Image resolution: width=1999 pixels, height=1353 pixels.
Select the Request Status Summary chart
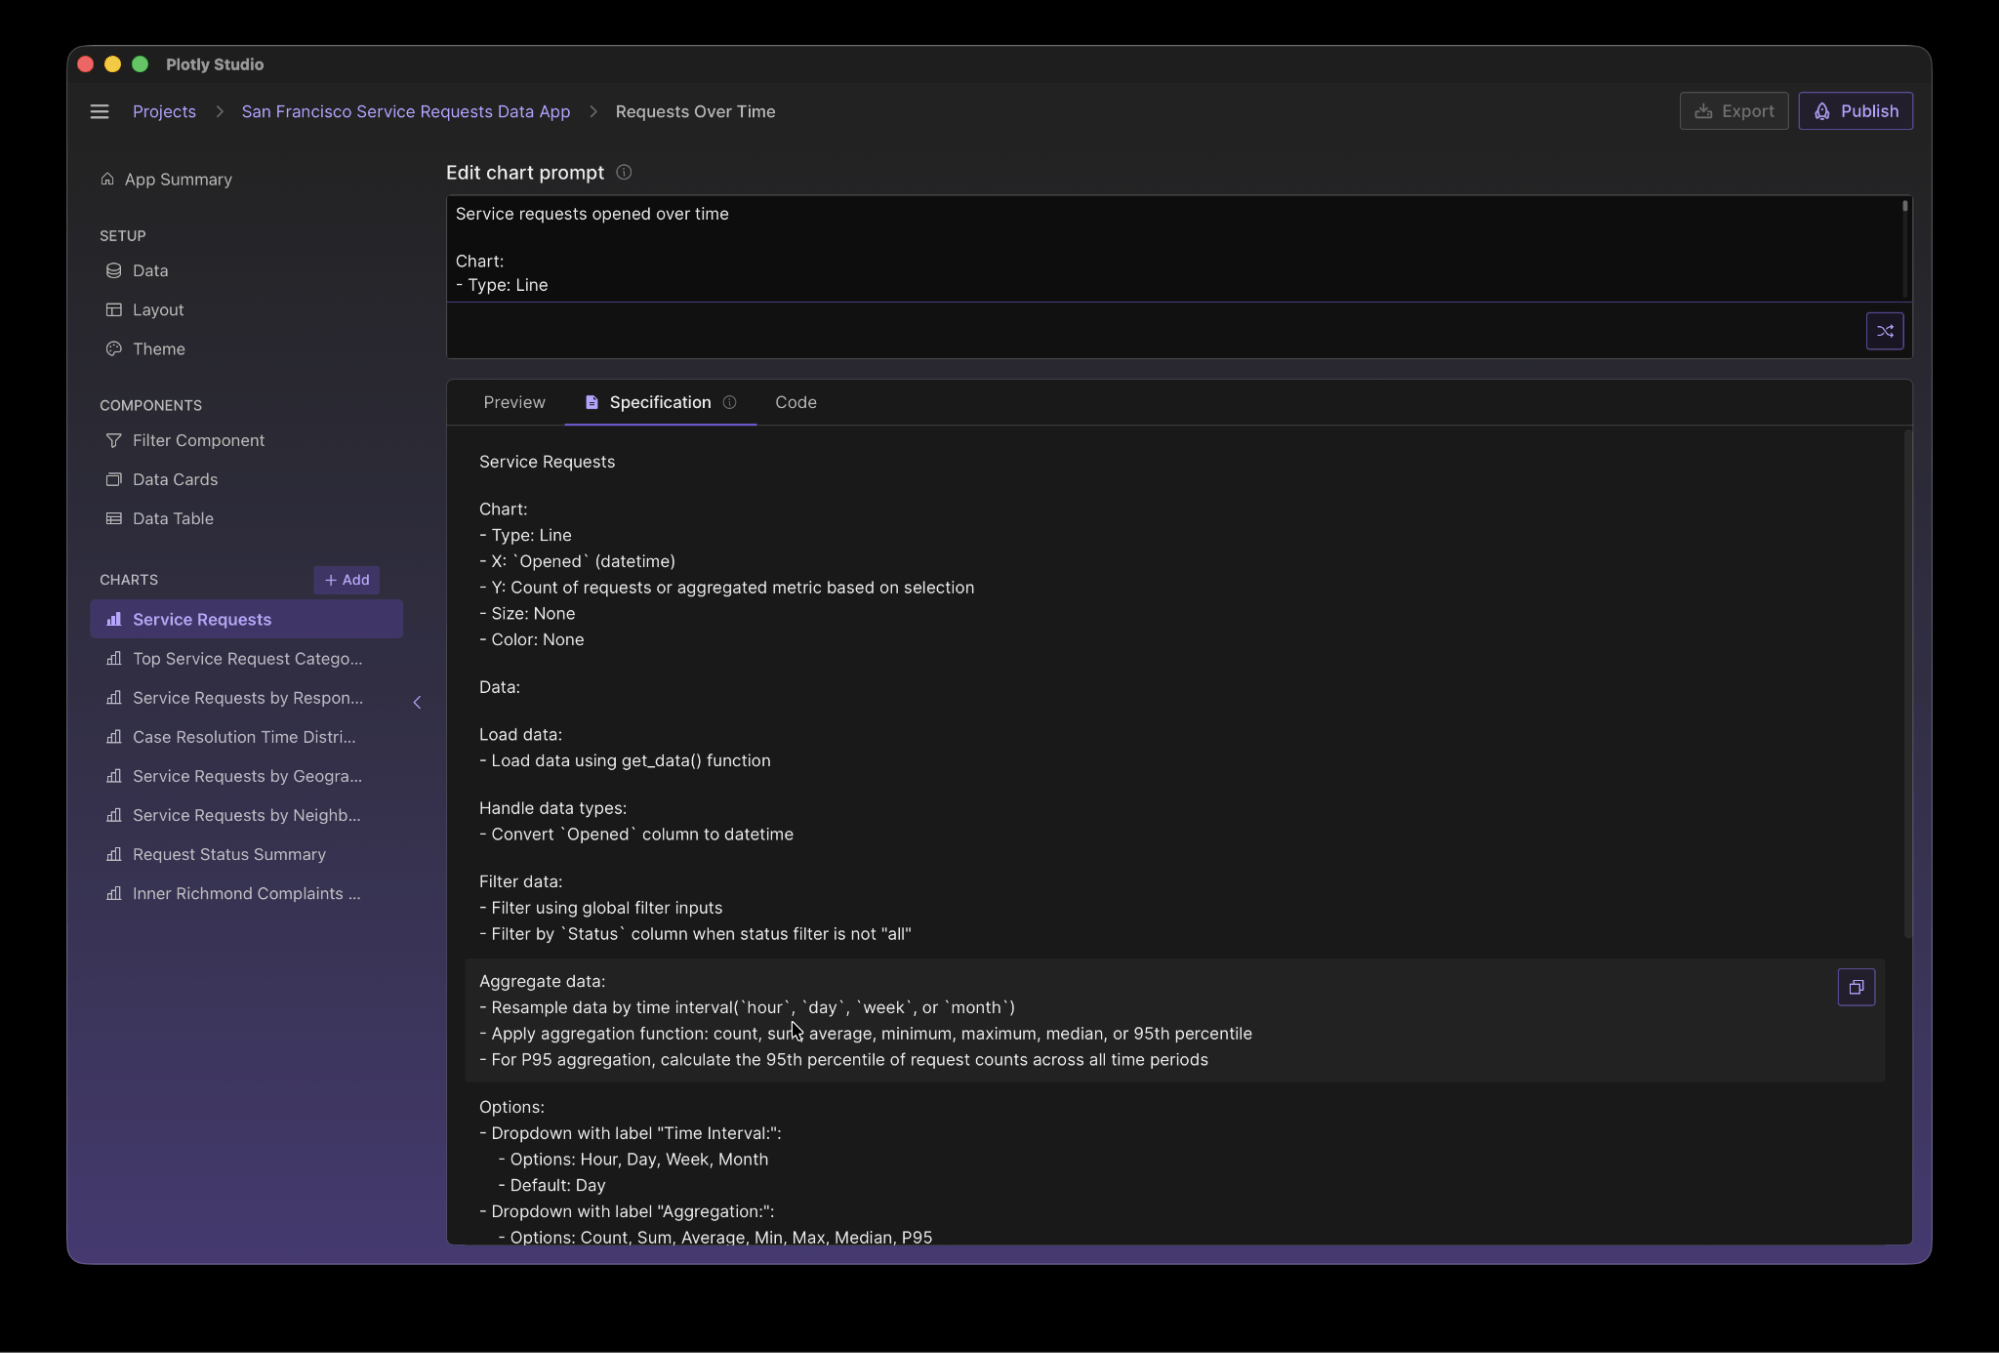click(x=229, y=854)
